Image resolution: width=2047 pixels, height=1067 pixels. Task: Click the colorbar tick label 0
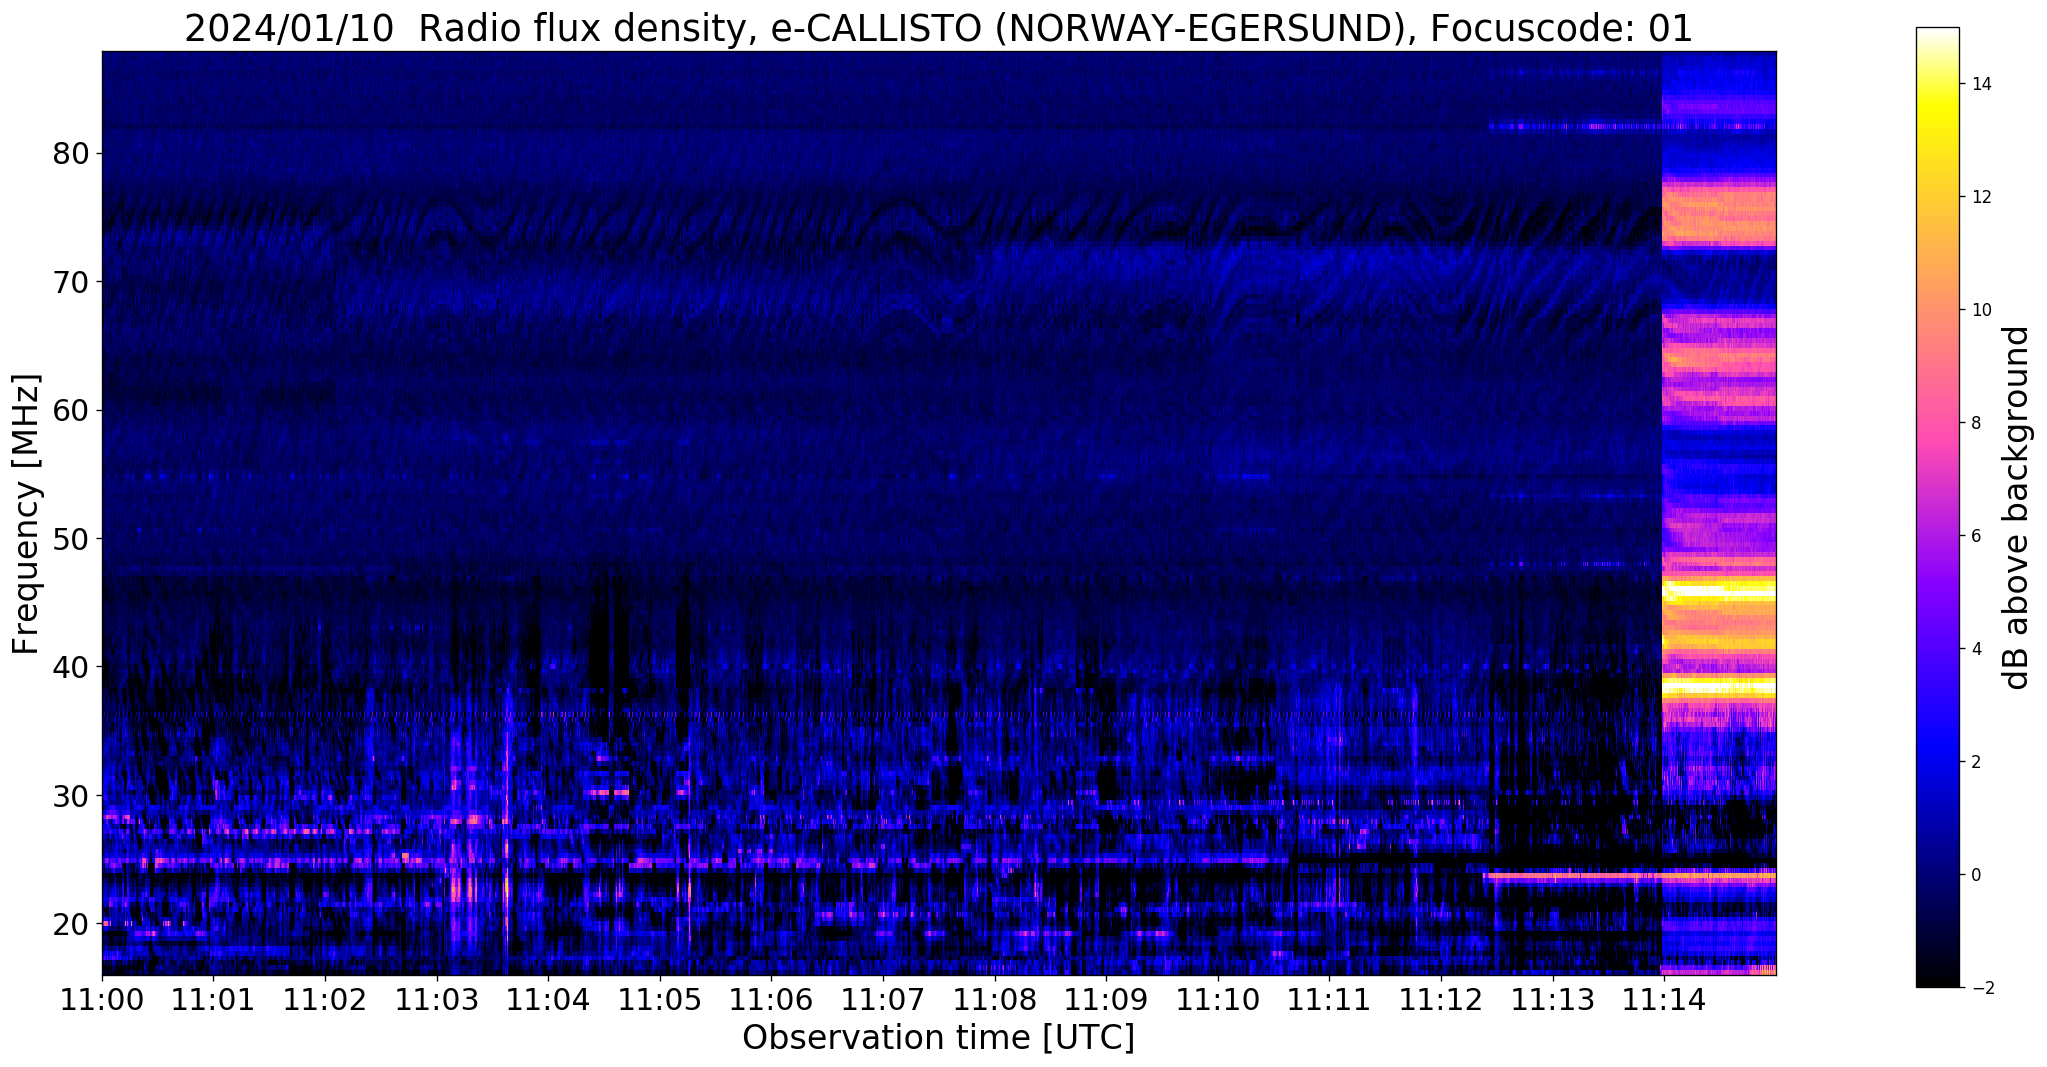point(1975,875)
